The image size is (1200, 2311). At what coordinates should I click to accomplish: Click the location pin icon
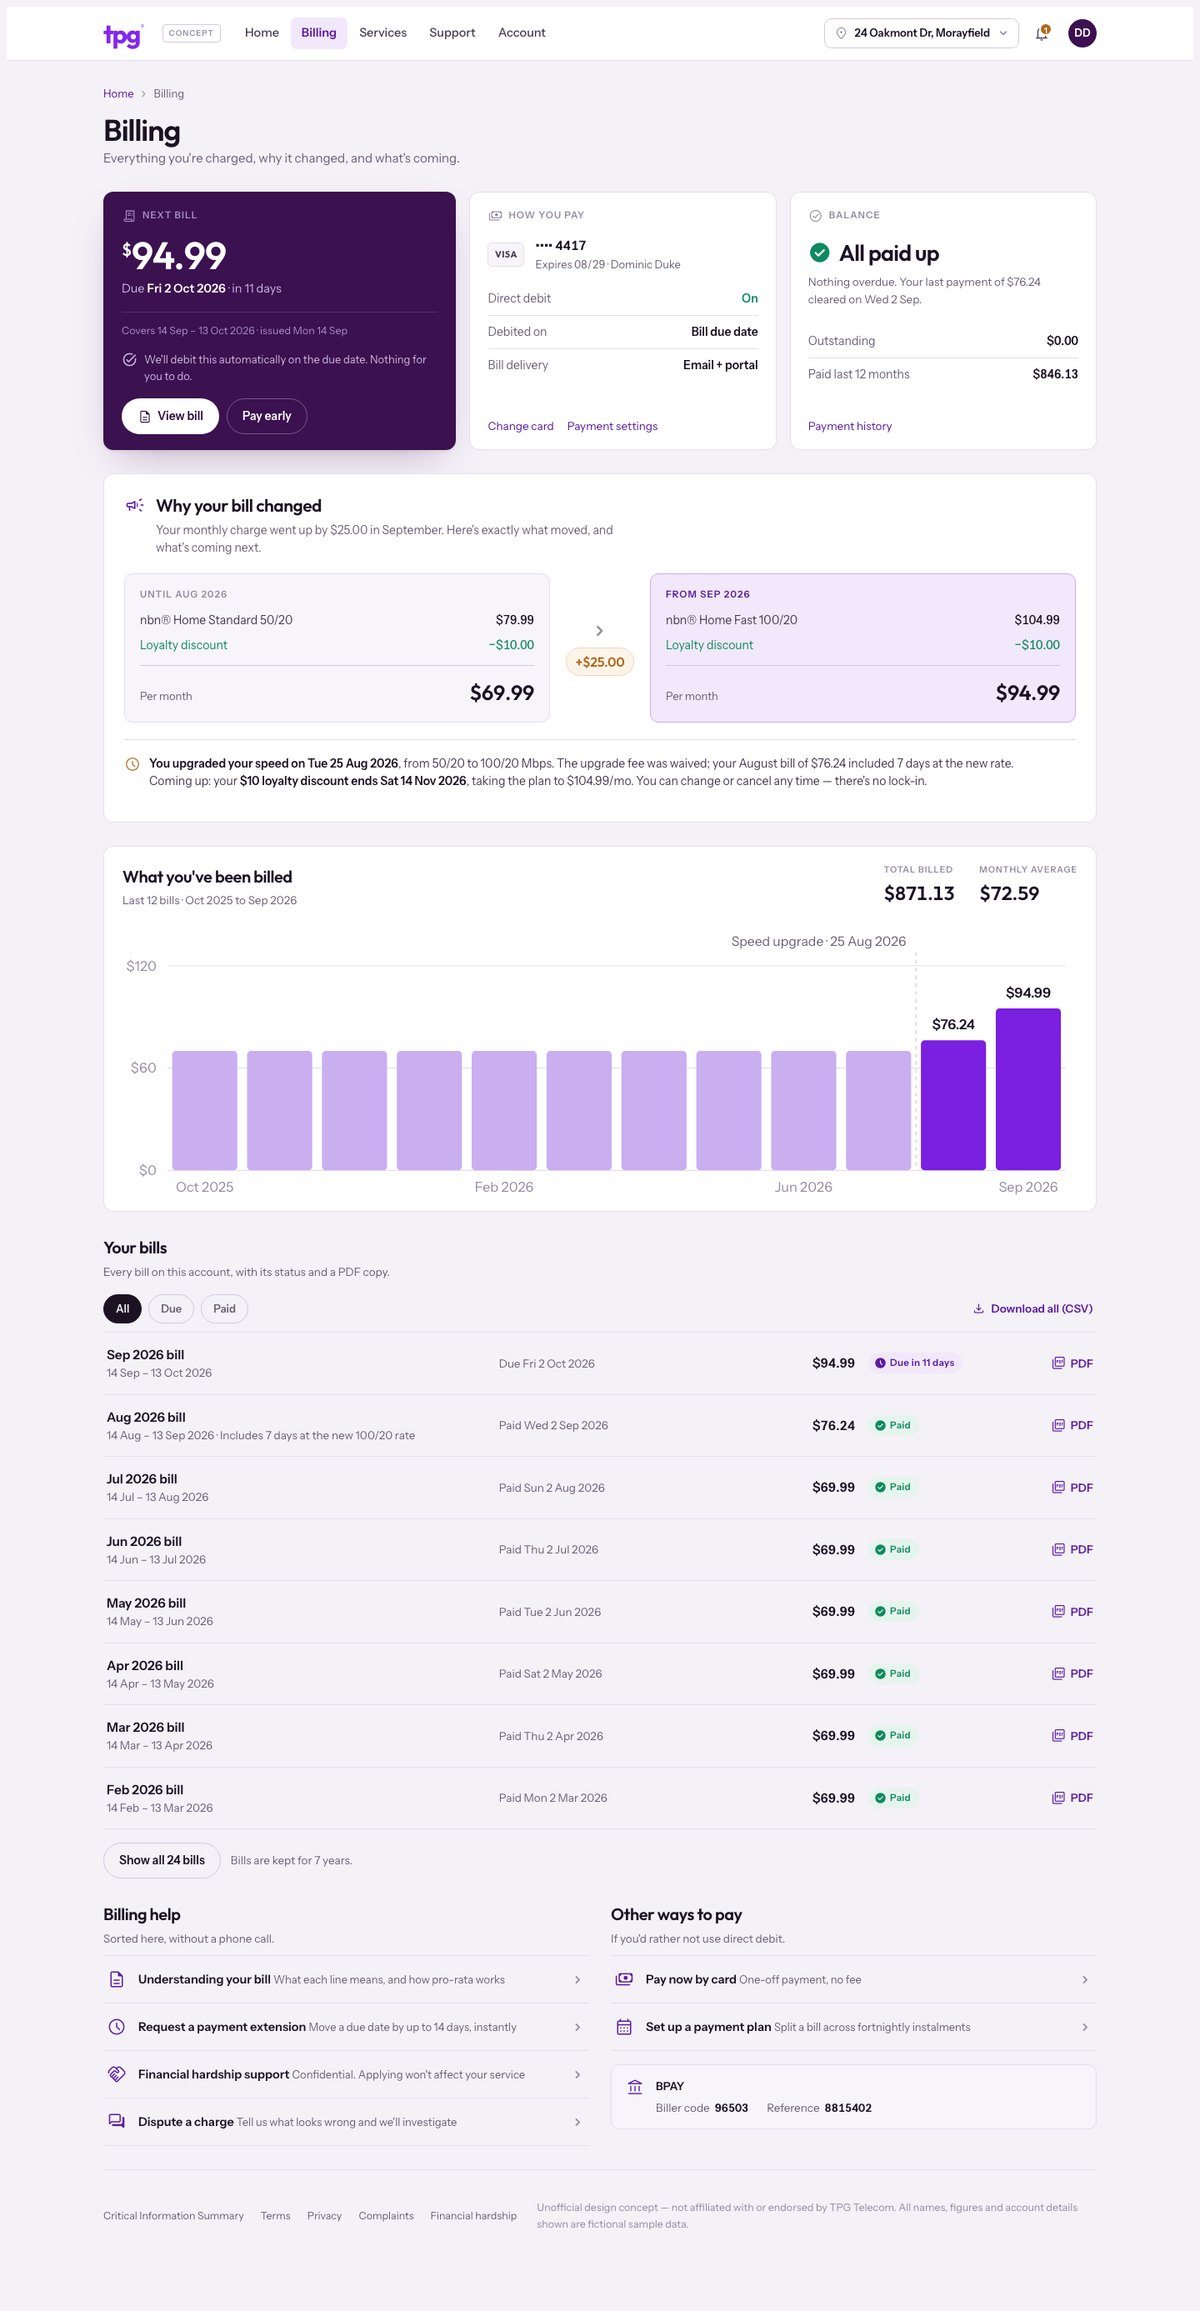841,33
